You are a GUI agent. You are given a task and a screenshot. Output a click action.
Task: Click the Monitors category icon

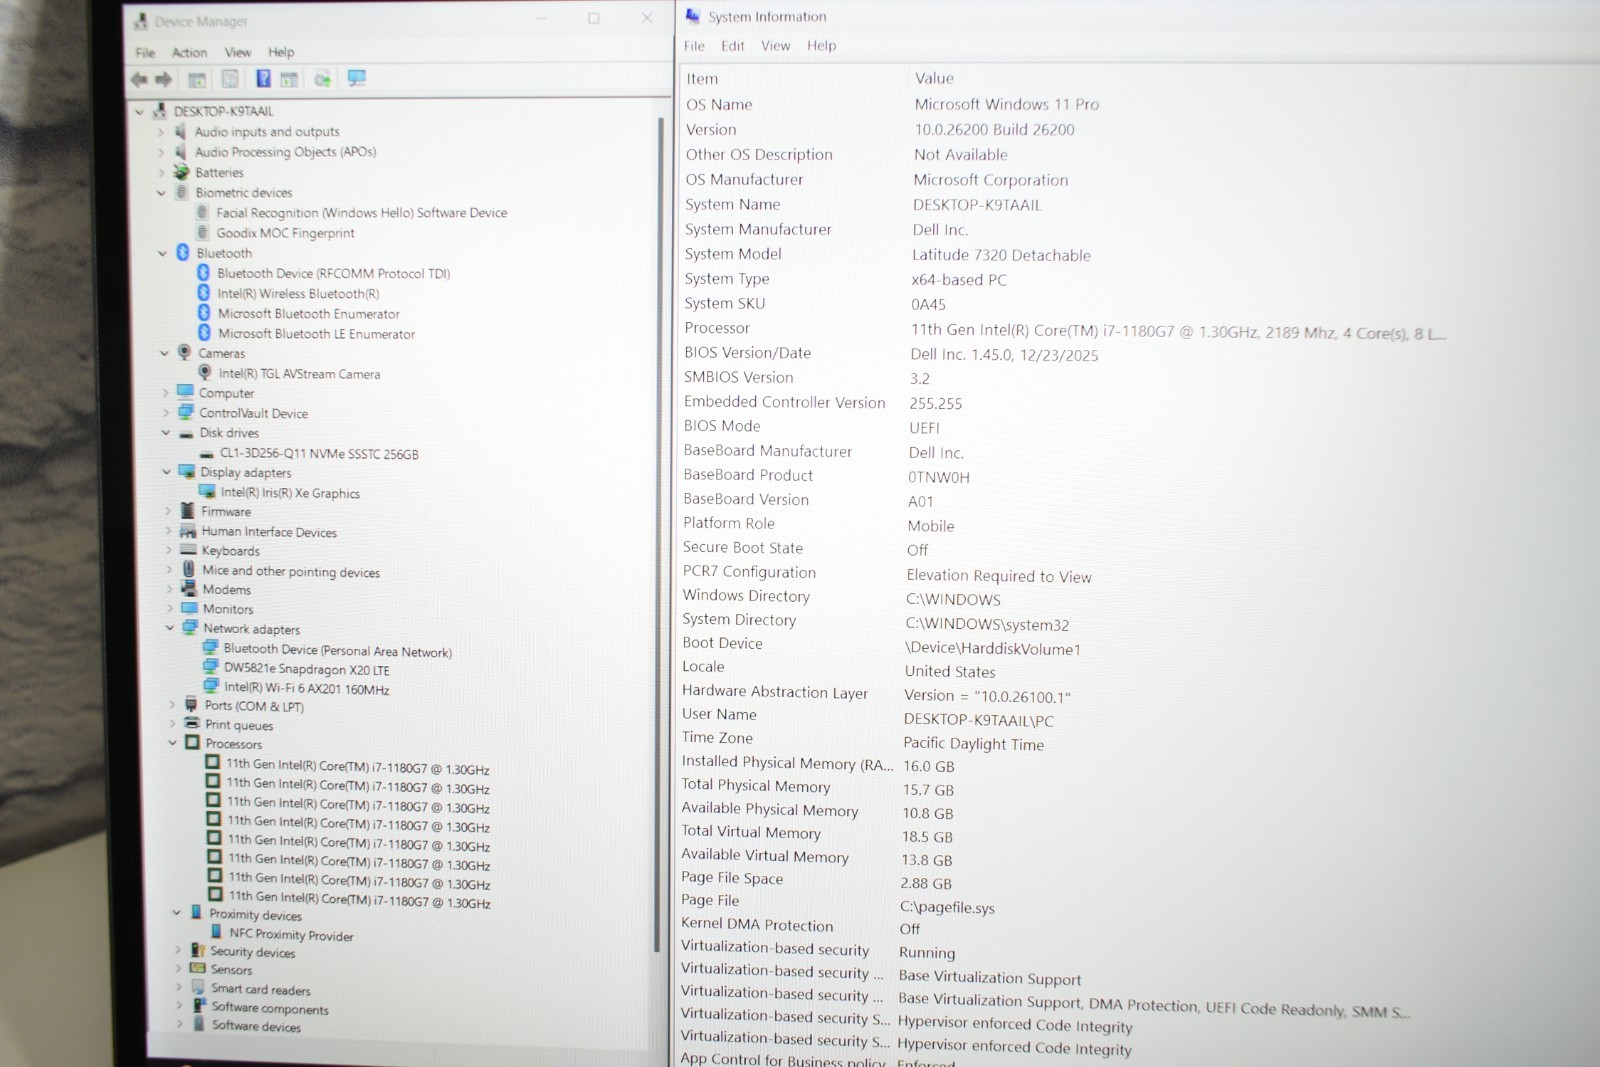pyautogui.click(x=190, y=608)
